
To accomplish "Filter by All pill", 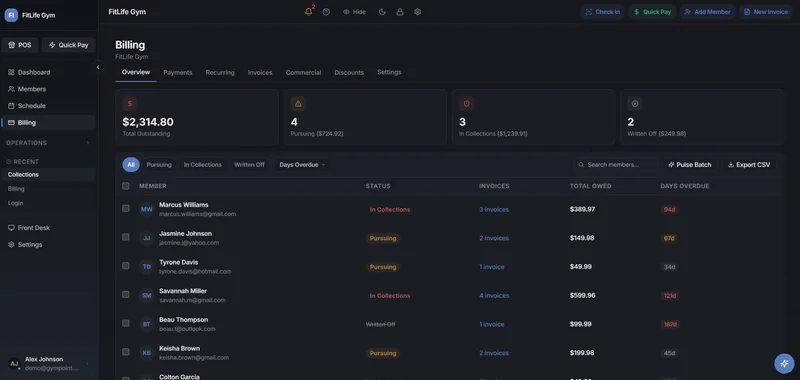I will pyautogui.click(x=131, y=165).
